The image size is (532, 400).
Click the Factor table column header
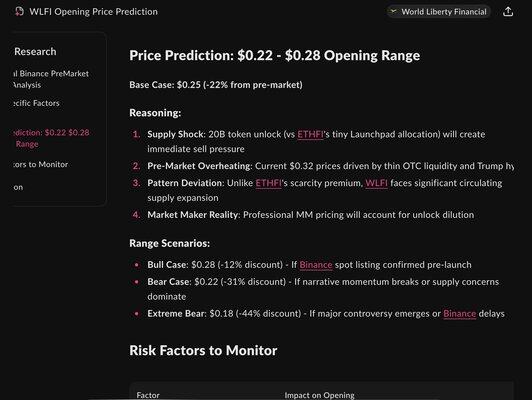click(148, 395)
